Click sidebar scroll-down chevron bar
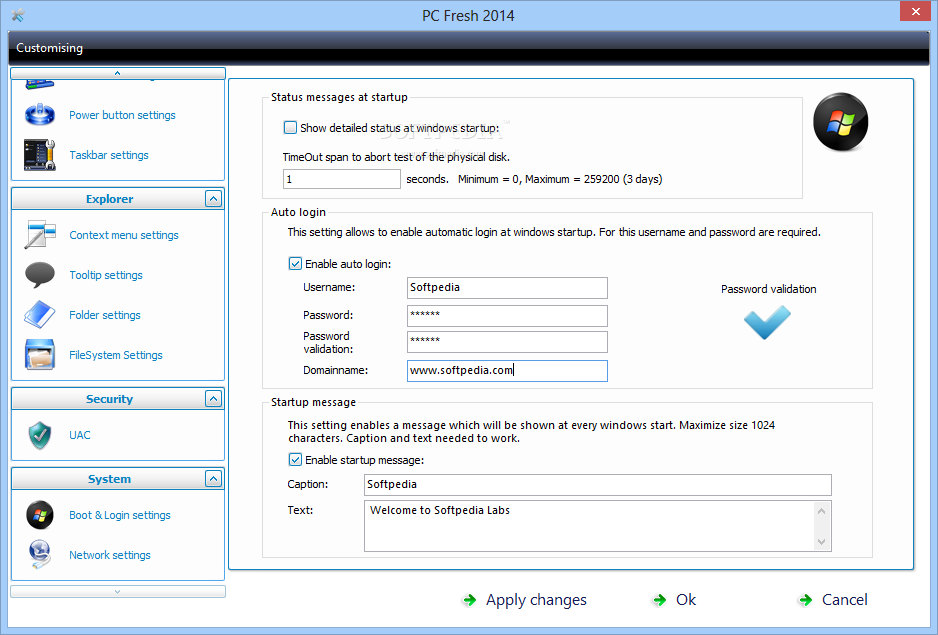The width and height of the screenshot is (938, 635). click(x=118, y=591)
